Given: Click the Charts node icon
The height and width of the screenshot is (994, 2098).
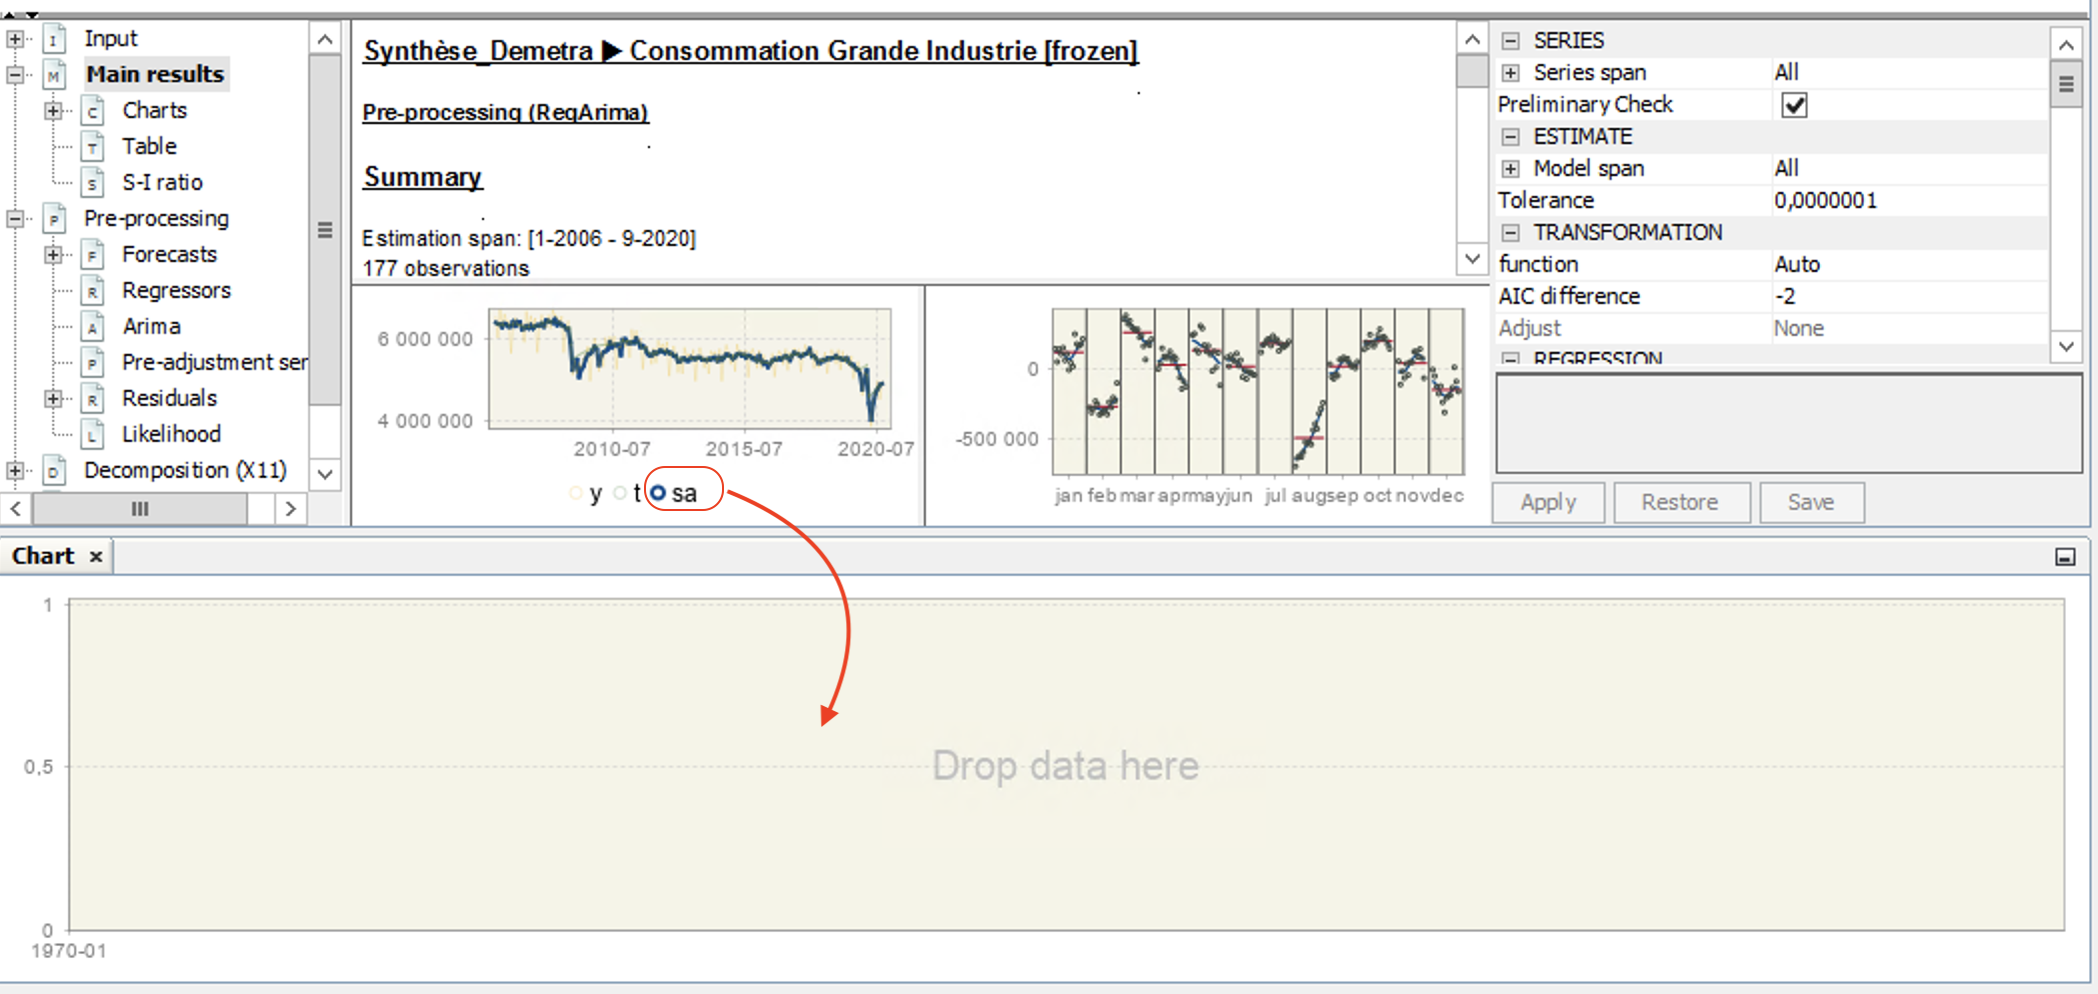Looking at the screenshot, I should click(x=93, y=111).
